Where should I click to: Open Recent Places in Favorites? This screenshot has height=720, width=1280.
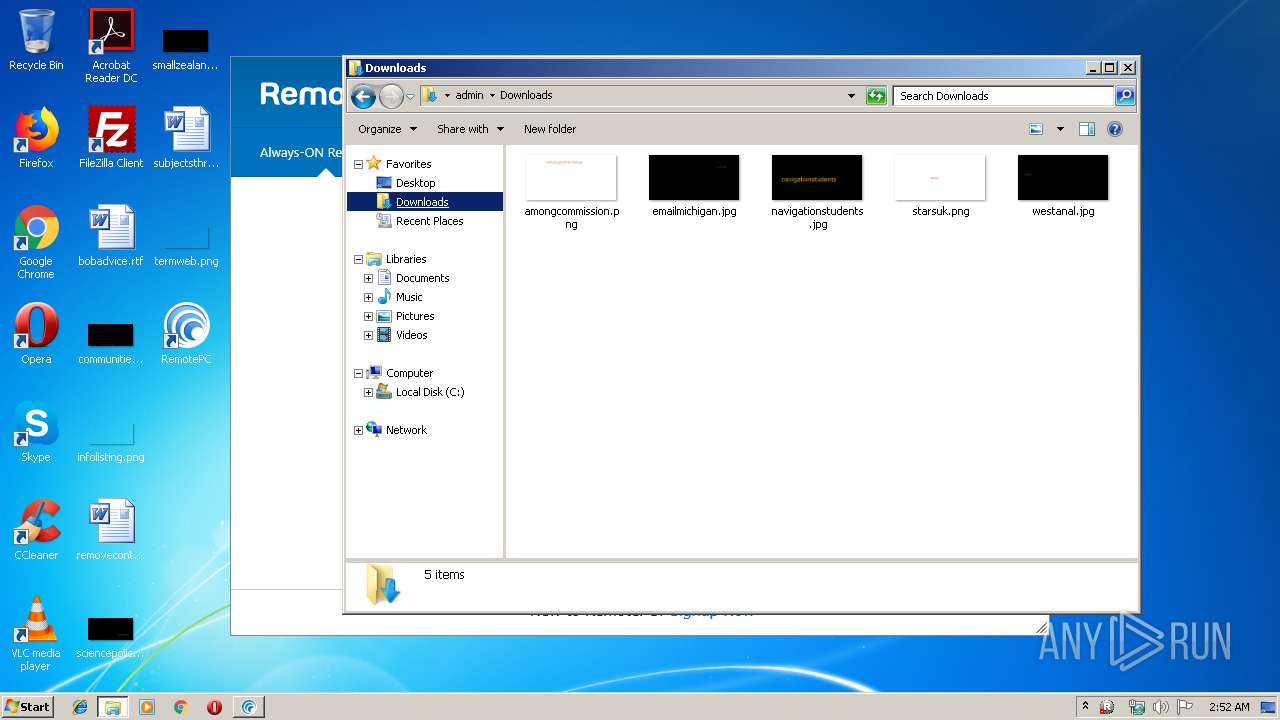[x=429, y=221]
